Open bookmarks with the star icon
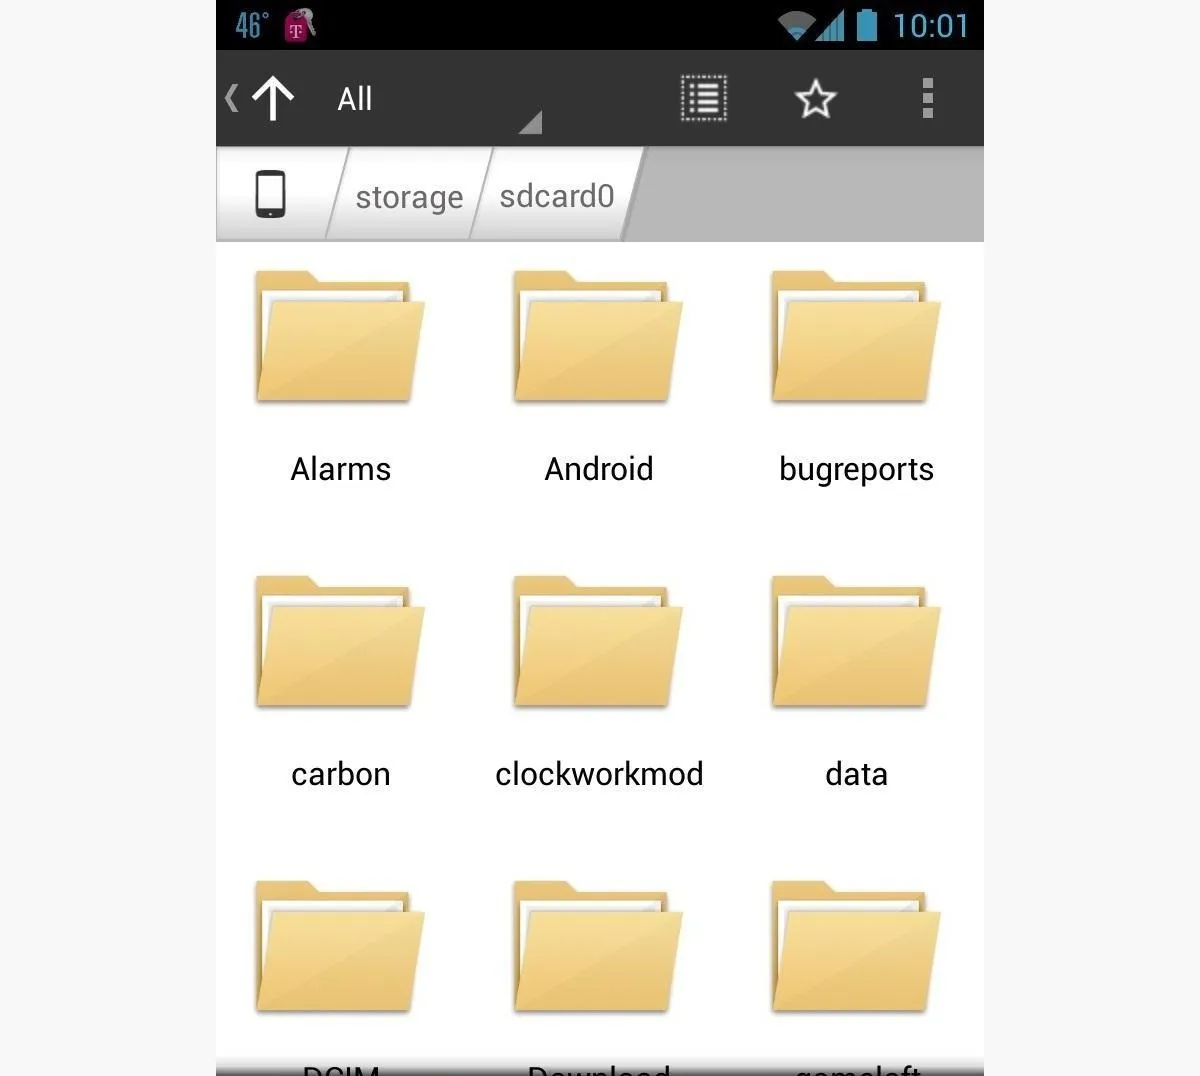Image resolution: width=1200 pixels, height=1076 pixels. coord(815,99)
